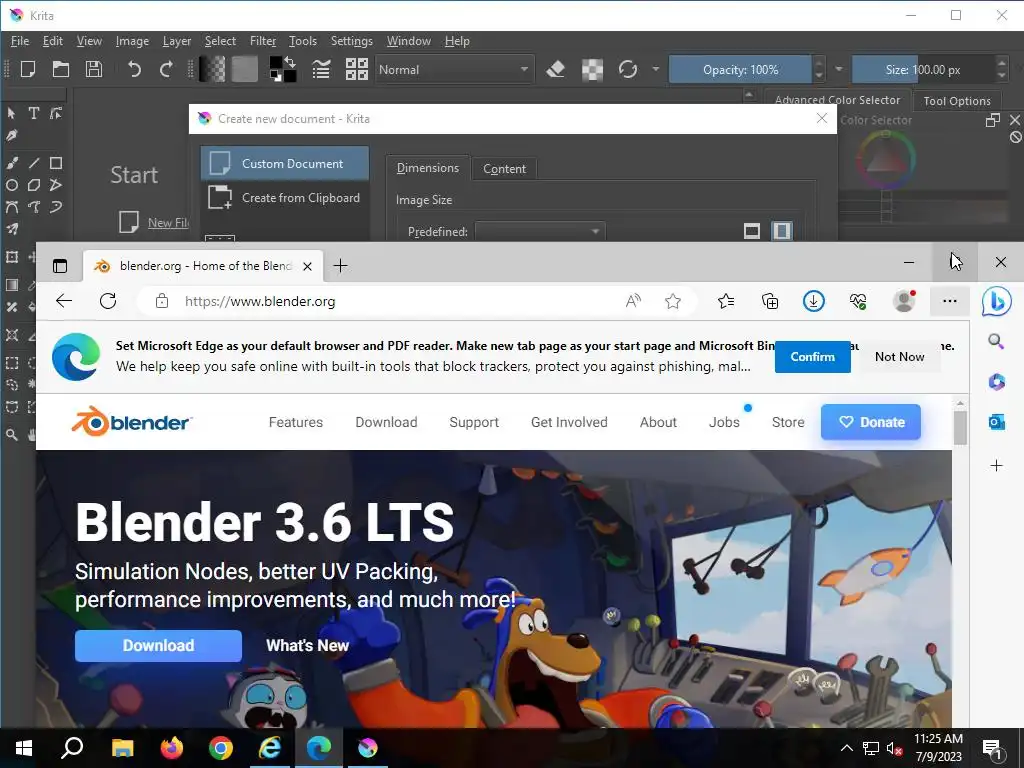This screenshot has width=1024, height=768.
Task: Click the color wheel in Advanced Color Selector
Action: (885, 159)
